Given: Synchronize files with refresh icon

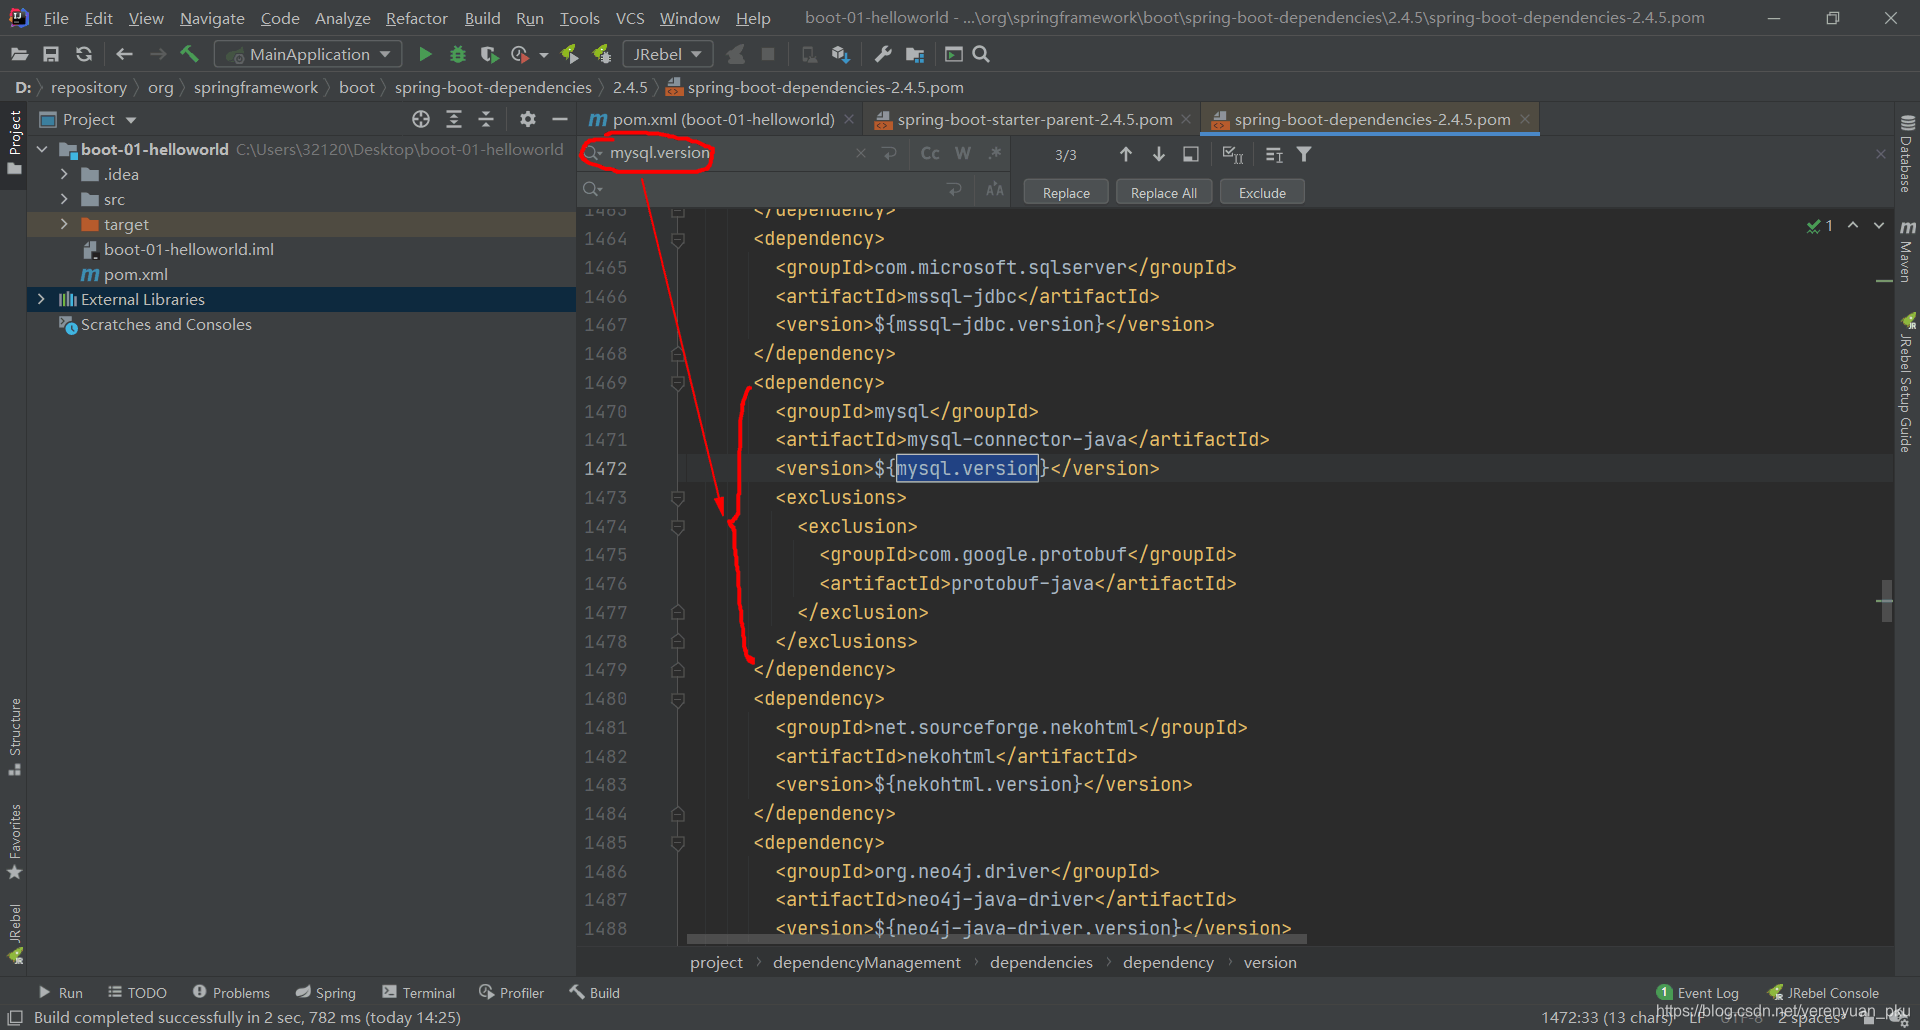Looking at the screenshot, I should pyautogui.click(x=84, y=54).
